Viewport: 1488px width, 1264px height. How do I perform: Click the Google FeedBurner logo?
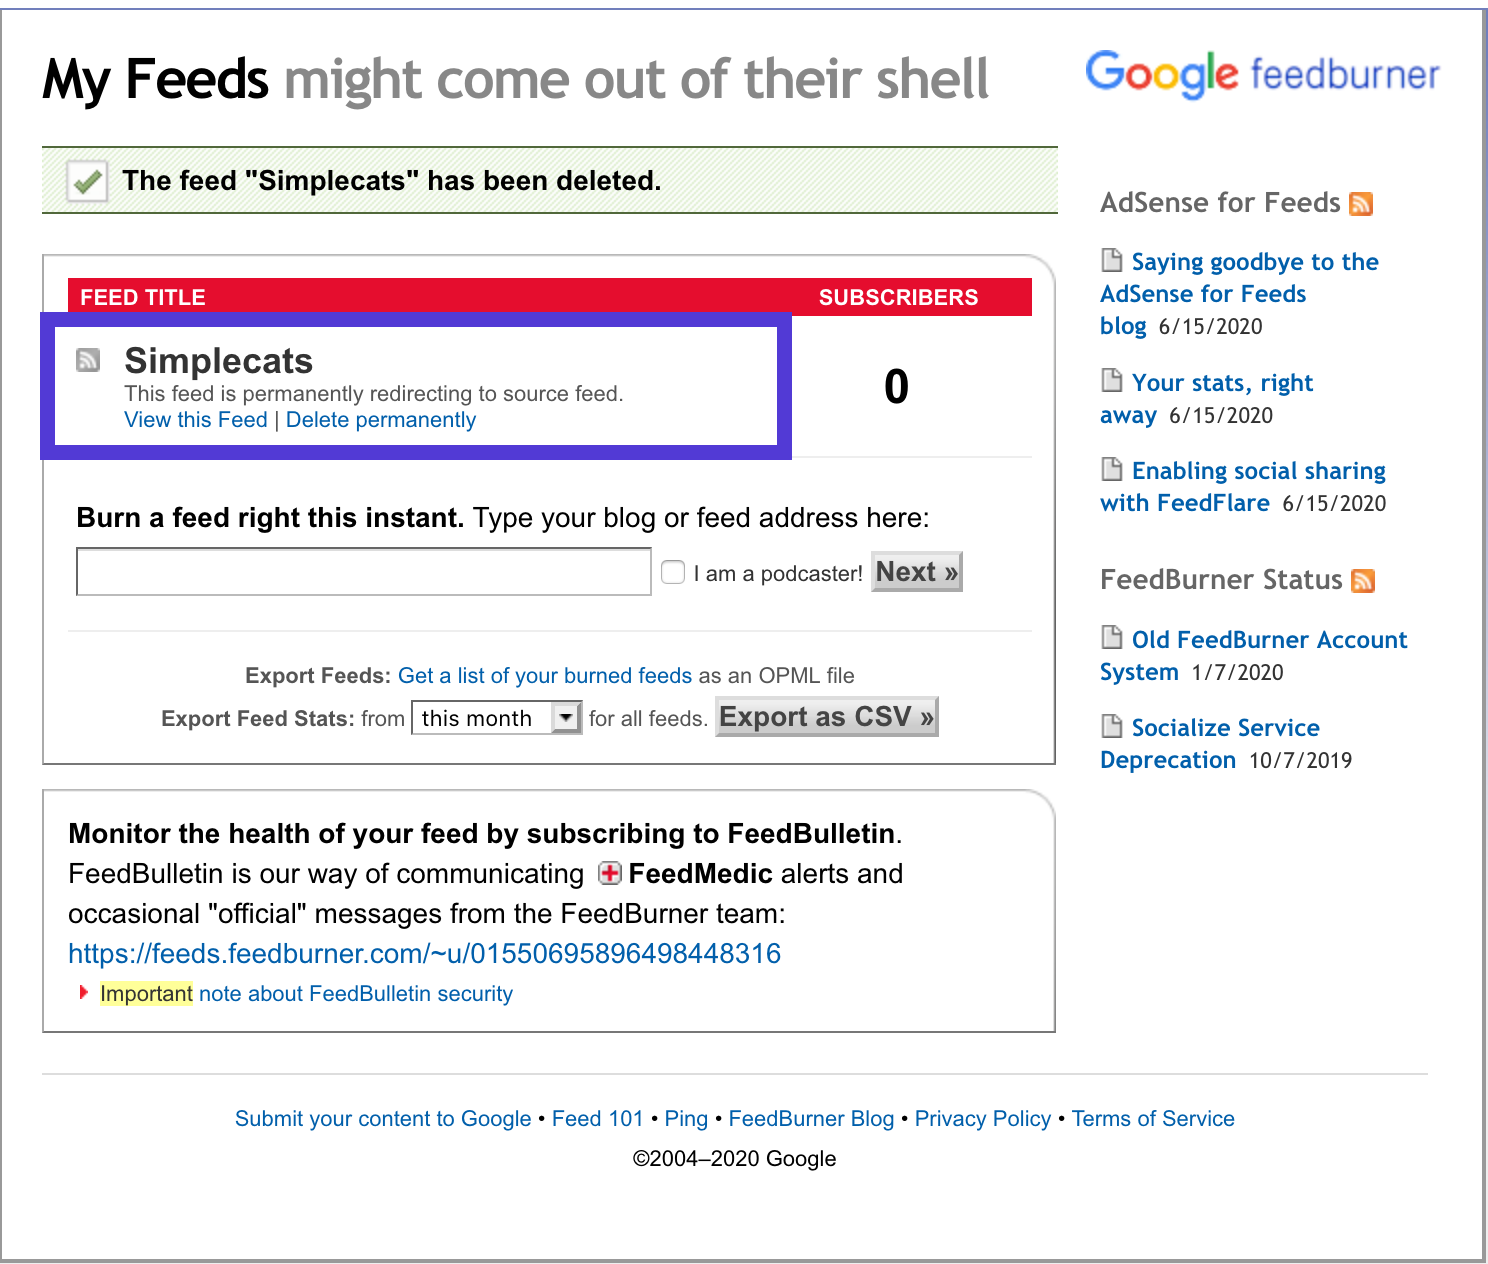pyautogui.click(x=1262, y=74)
